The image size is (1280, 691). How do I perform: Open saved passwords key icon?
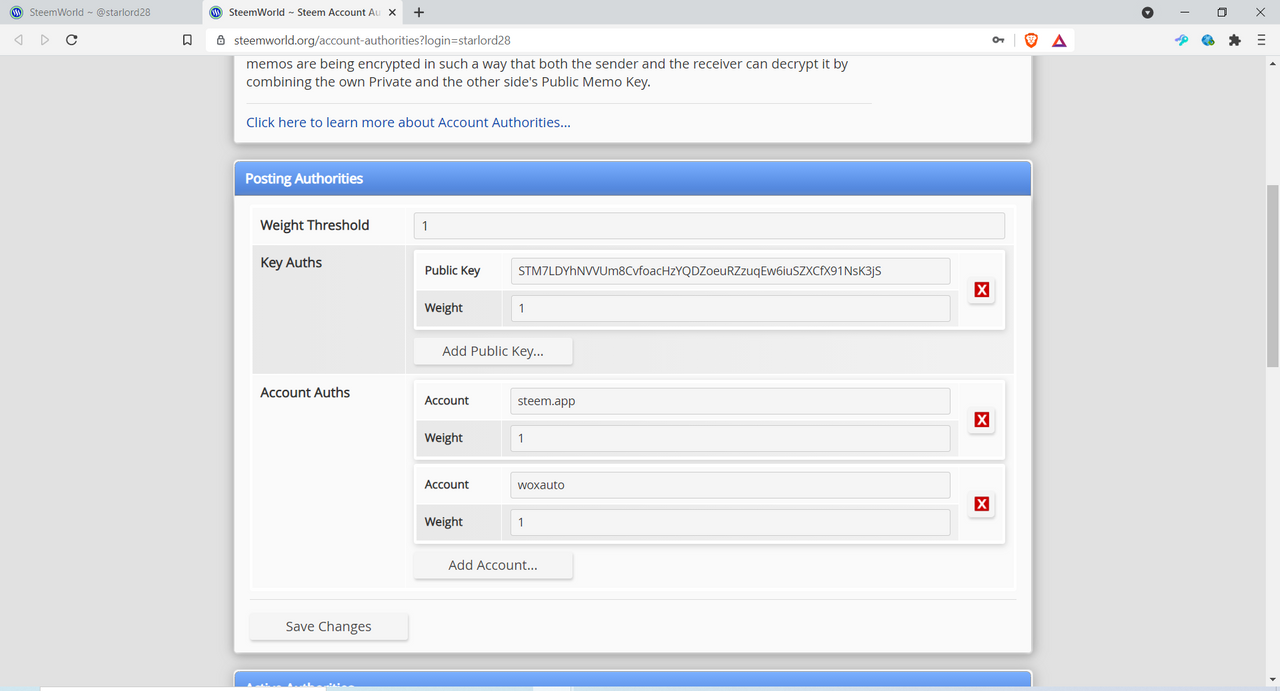tap(998, 40)
